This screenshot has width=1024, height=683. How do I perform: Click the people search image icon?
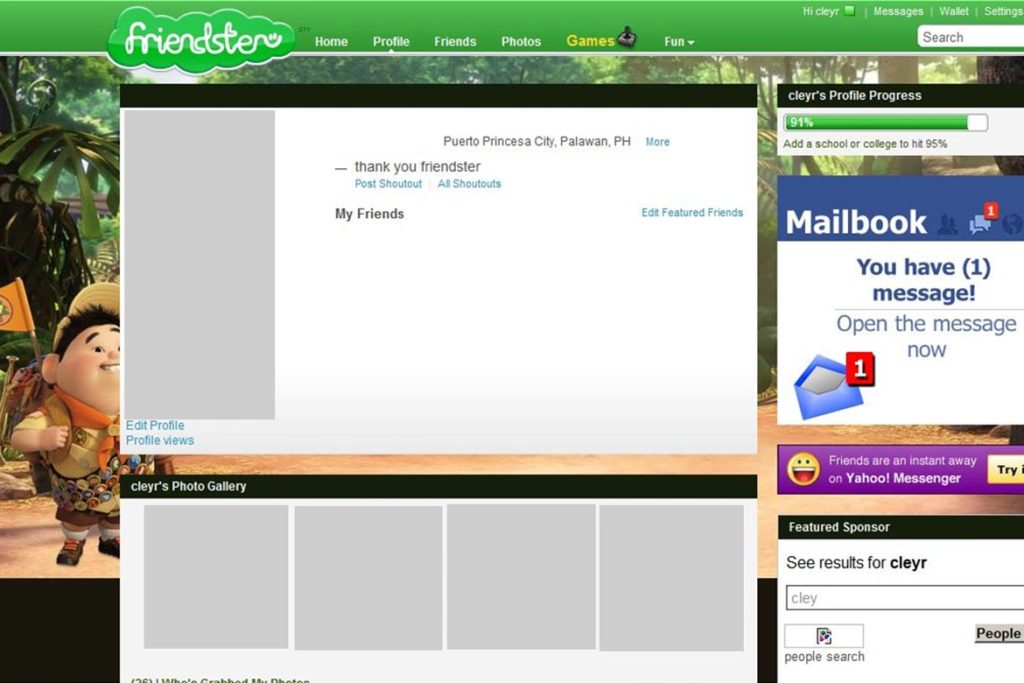[x=824, y=635]
